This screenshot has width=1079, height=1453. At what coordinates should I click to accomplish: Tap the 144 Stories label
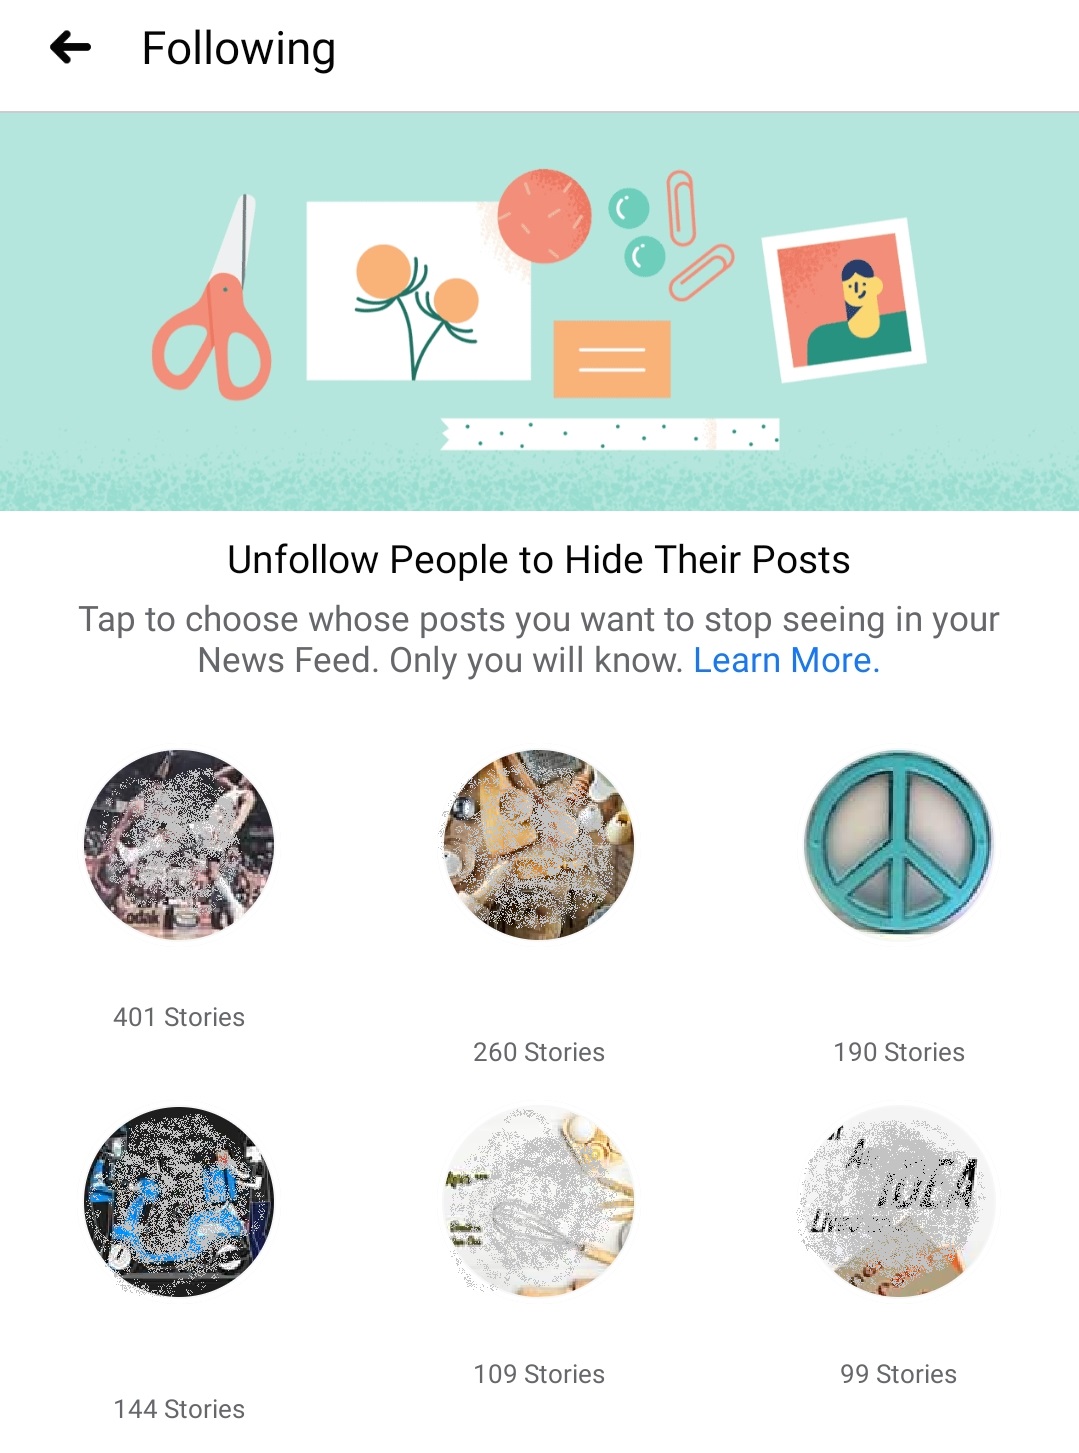[179, 1409]
